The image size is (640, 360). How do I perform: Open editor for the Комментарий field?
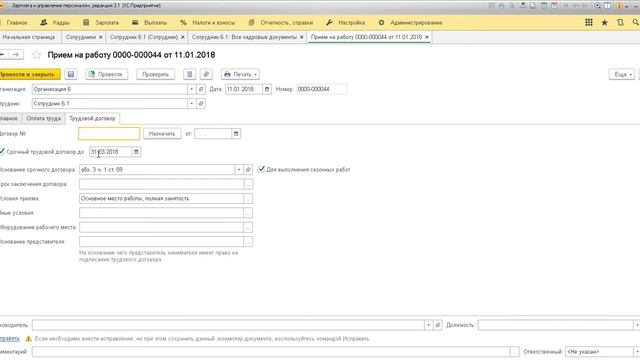[x=514, y=351]
